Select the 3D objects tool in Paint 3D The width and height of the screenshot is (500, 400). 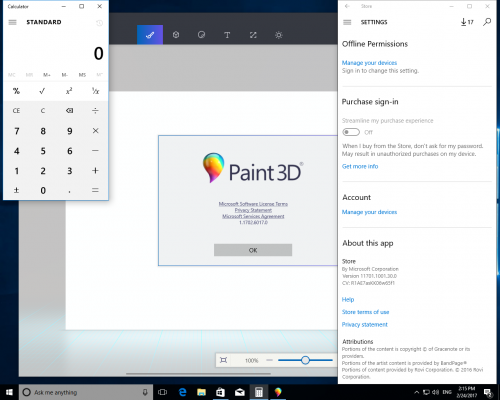pos(176,35)
